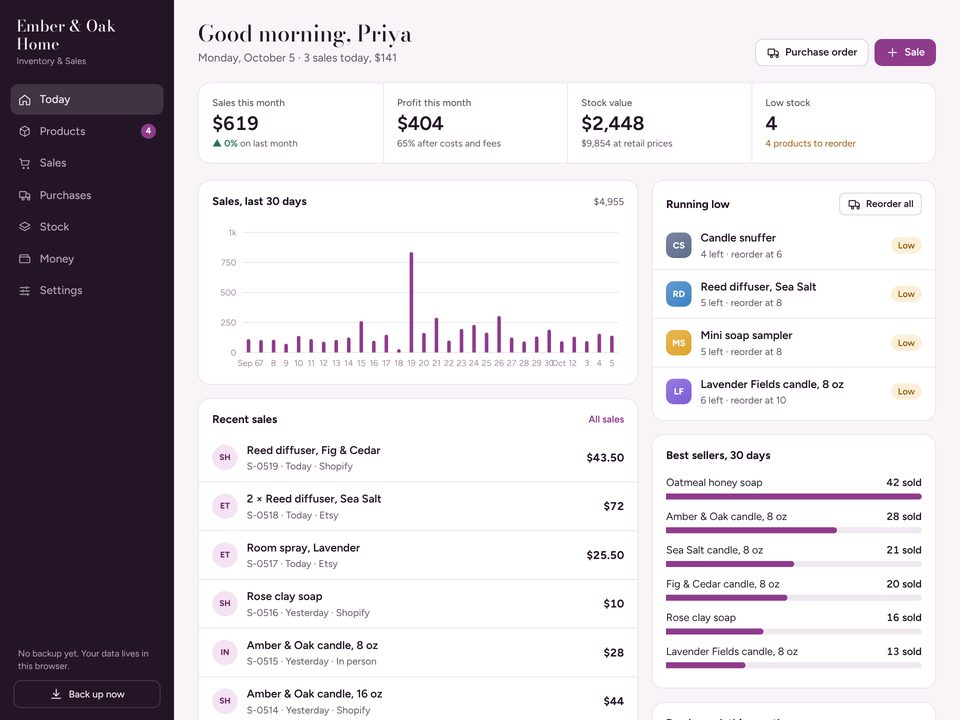Click the $28 amount on sale S-0515
Image resolution: width=960 pixels, height=720 pixels.
click(x=613, y=653)
